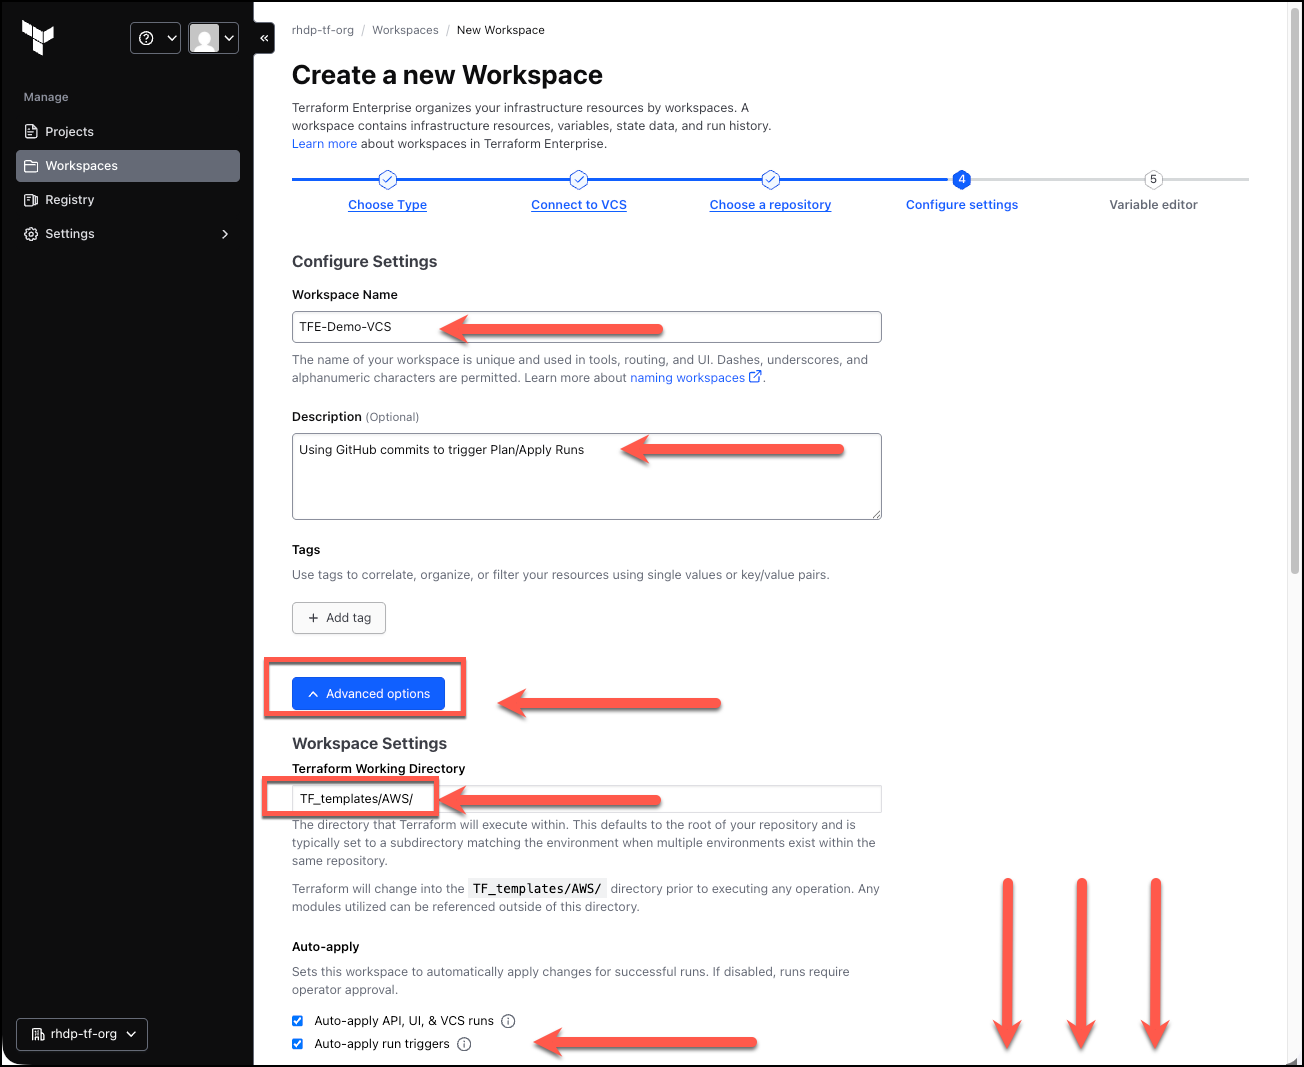Click the Choose Type checkmark step icon

point(387,180)
